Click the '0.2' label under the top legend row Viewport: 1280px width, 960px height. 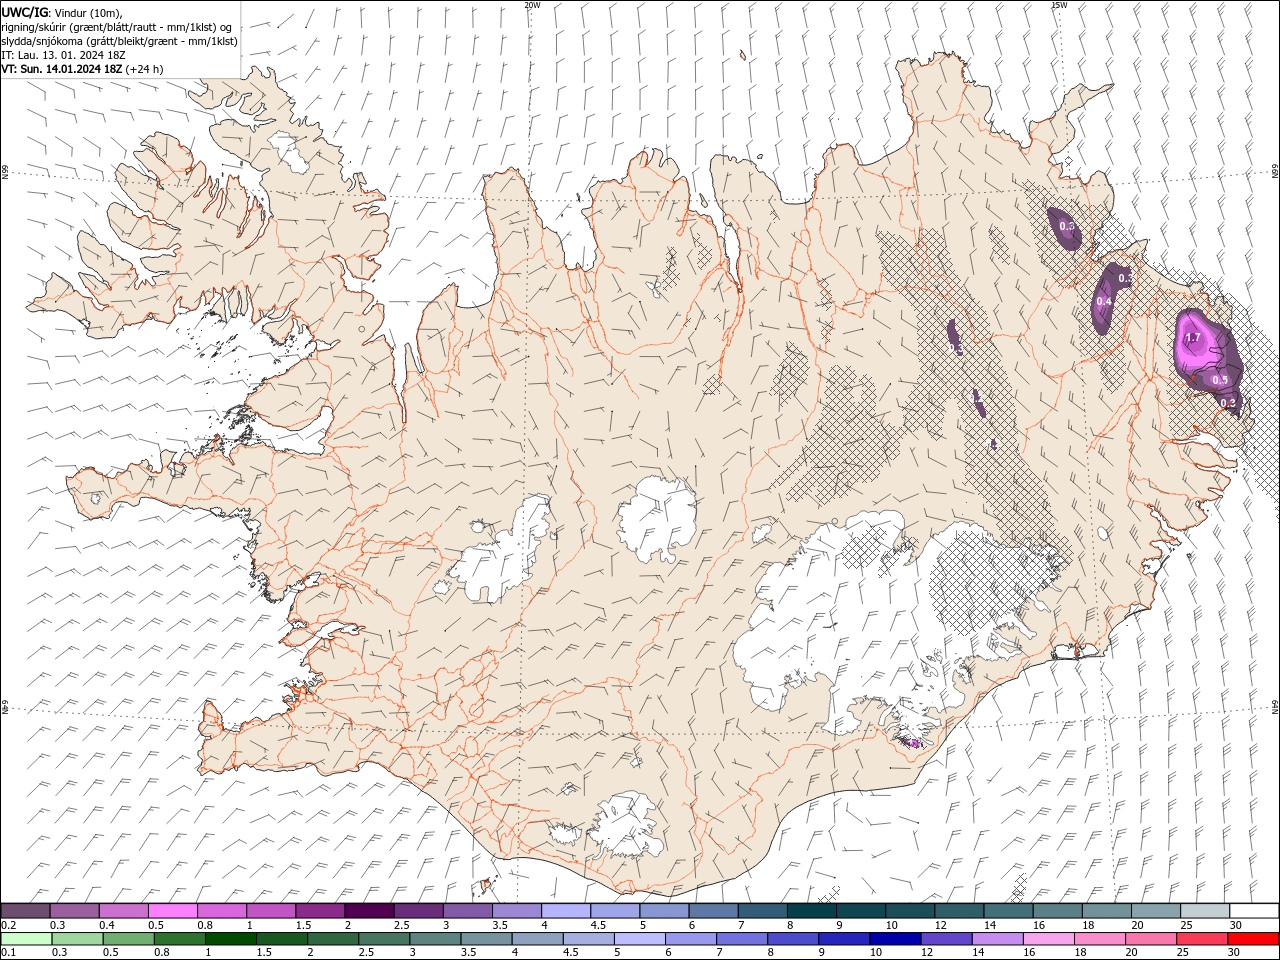tap(9, 925)
